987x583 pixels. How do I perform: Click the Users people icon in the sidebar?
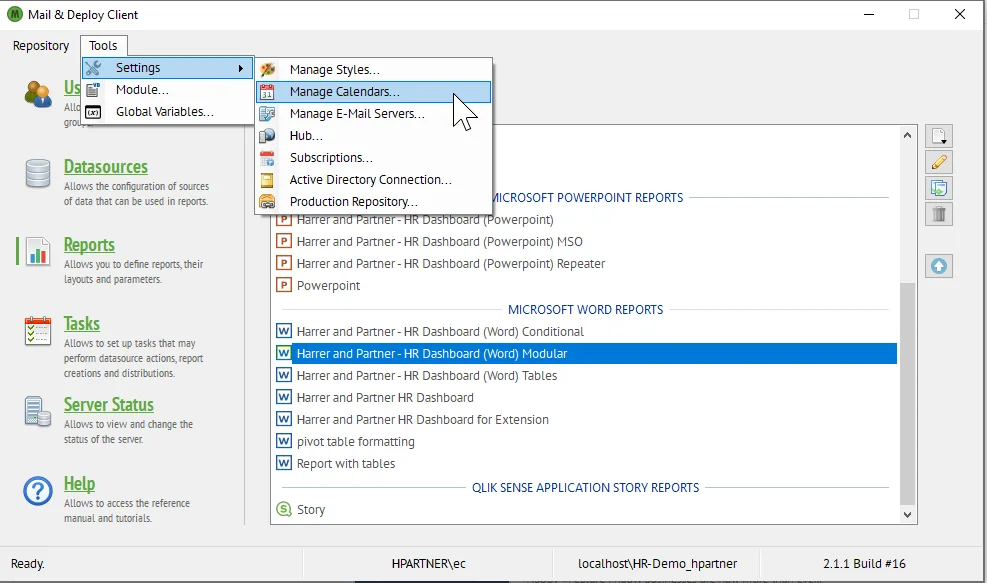pyautogui.click(x=38, y=94)
